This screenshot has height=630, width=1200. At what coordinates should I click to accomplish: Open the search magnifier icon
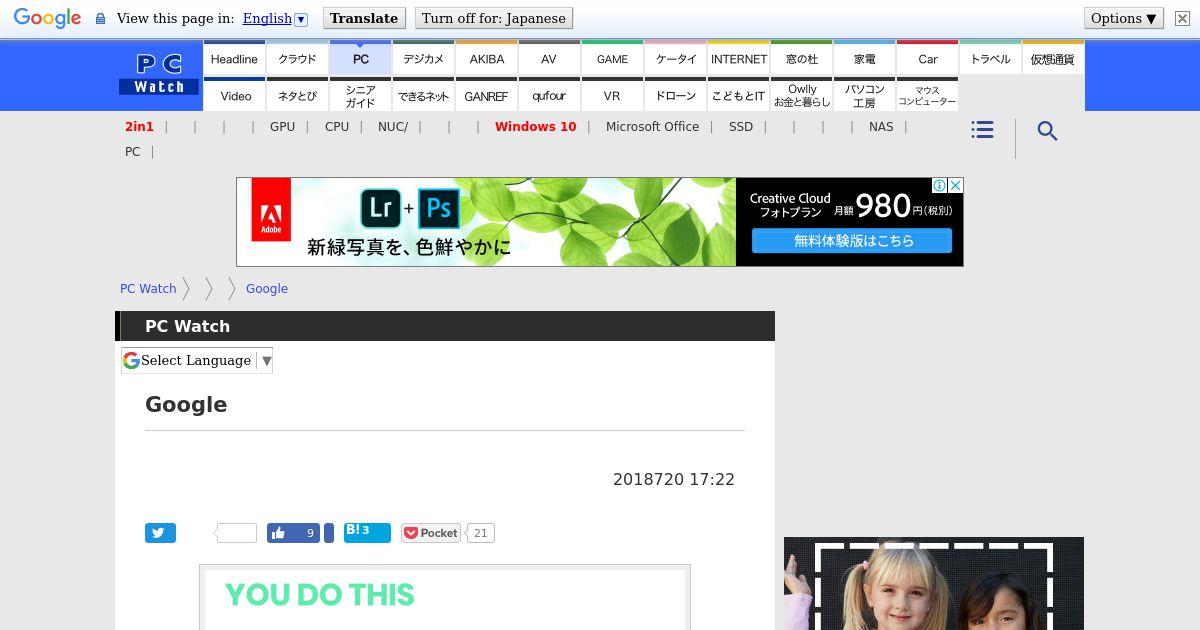pyautogui.click(x=1047, y=131)
